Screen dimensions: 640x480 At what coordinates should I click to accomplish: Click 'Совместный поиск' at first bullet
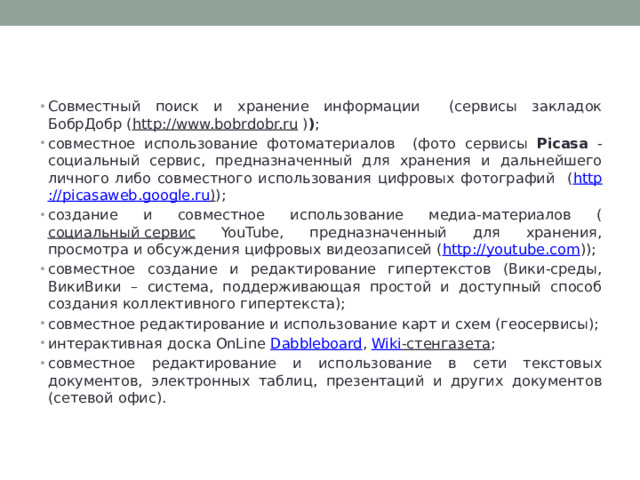pos(123,106)
